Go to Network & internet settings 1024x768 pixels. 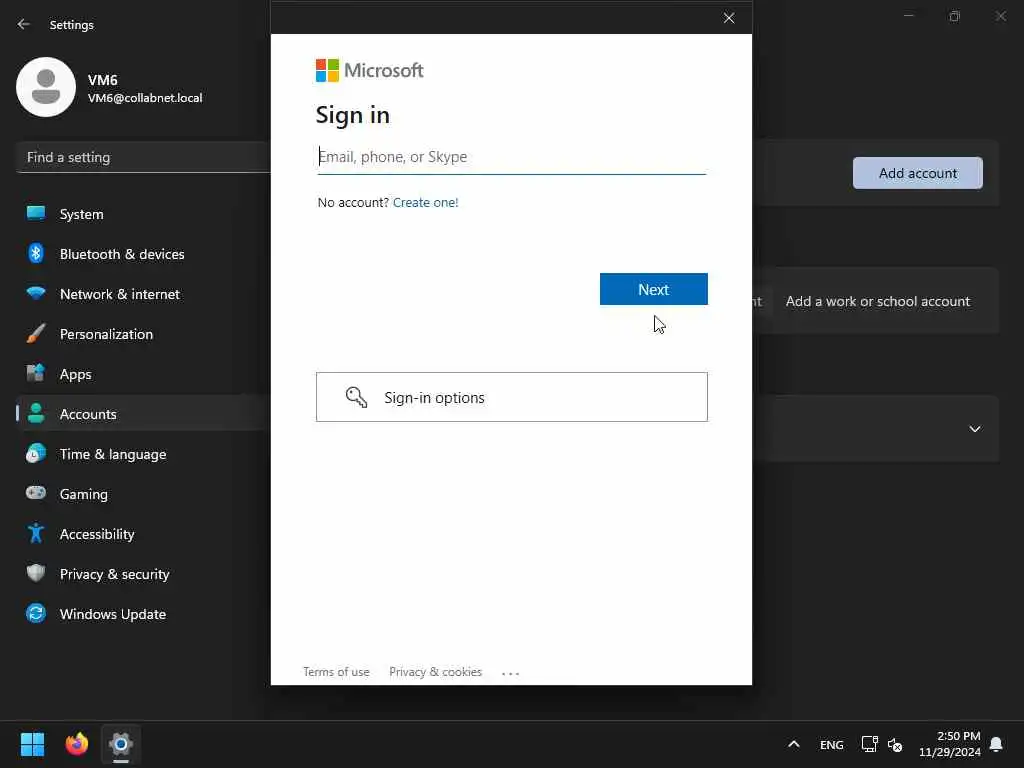tap(142, 294)
